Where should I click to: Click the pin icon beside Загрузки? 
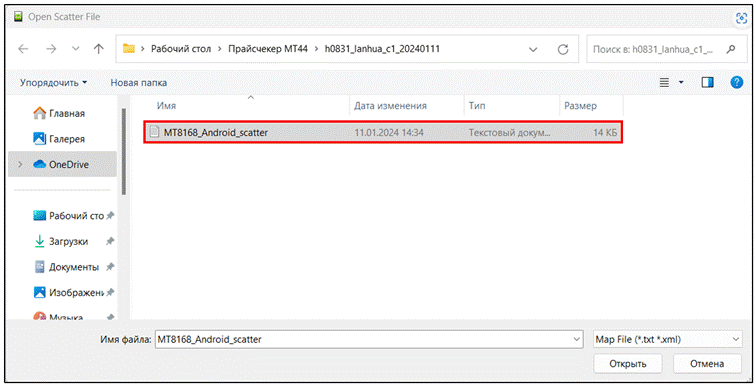(110, 241)
